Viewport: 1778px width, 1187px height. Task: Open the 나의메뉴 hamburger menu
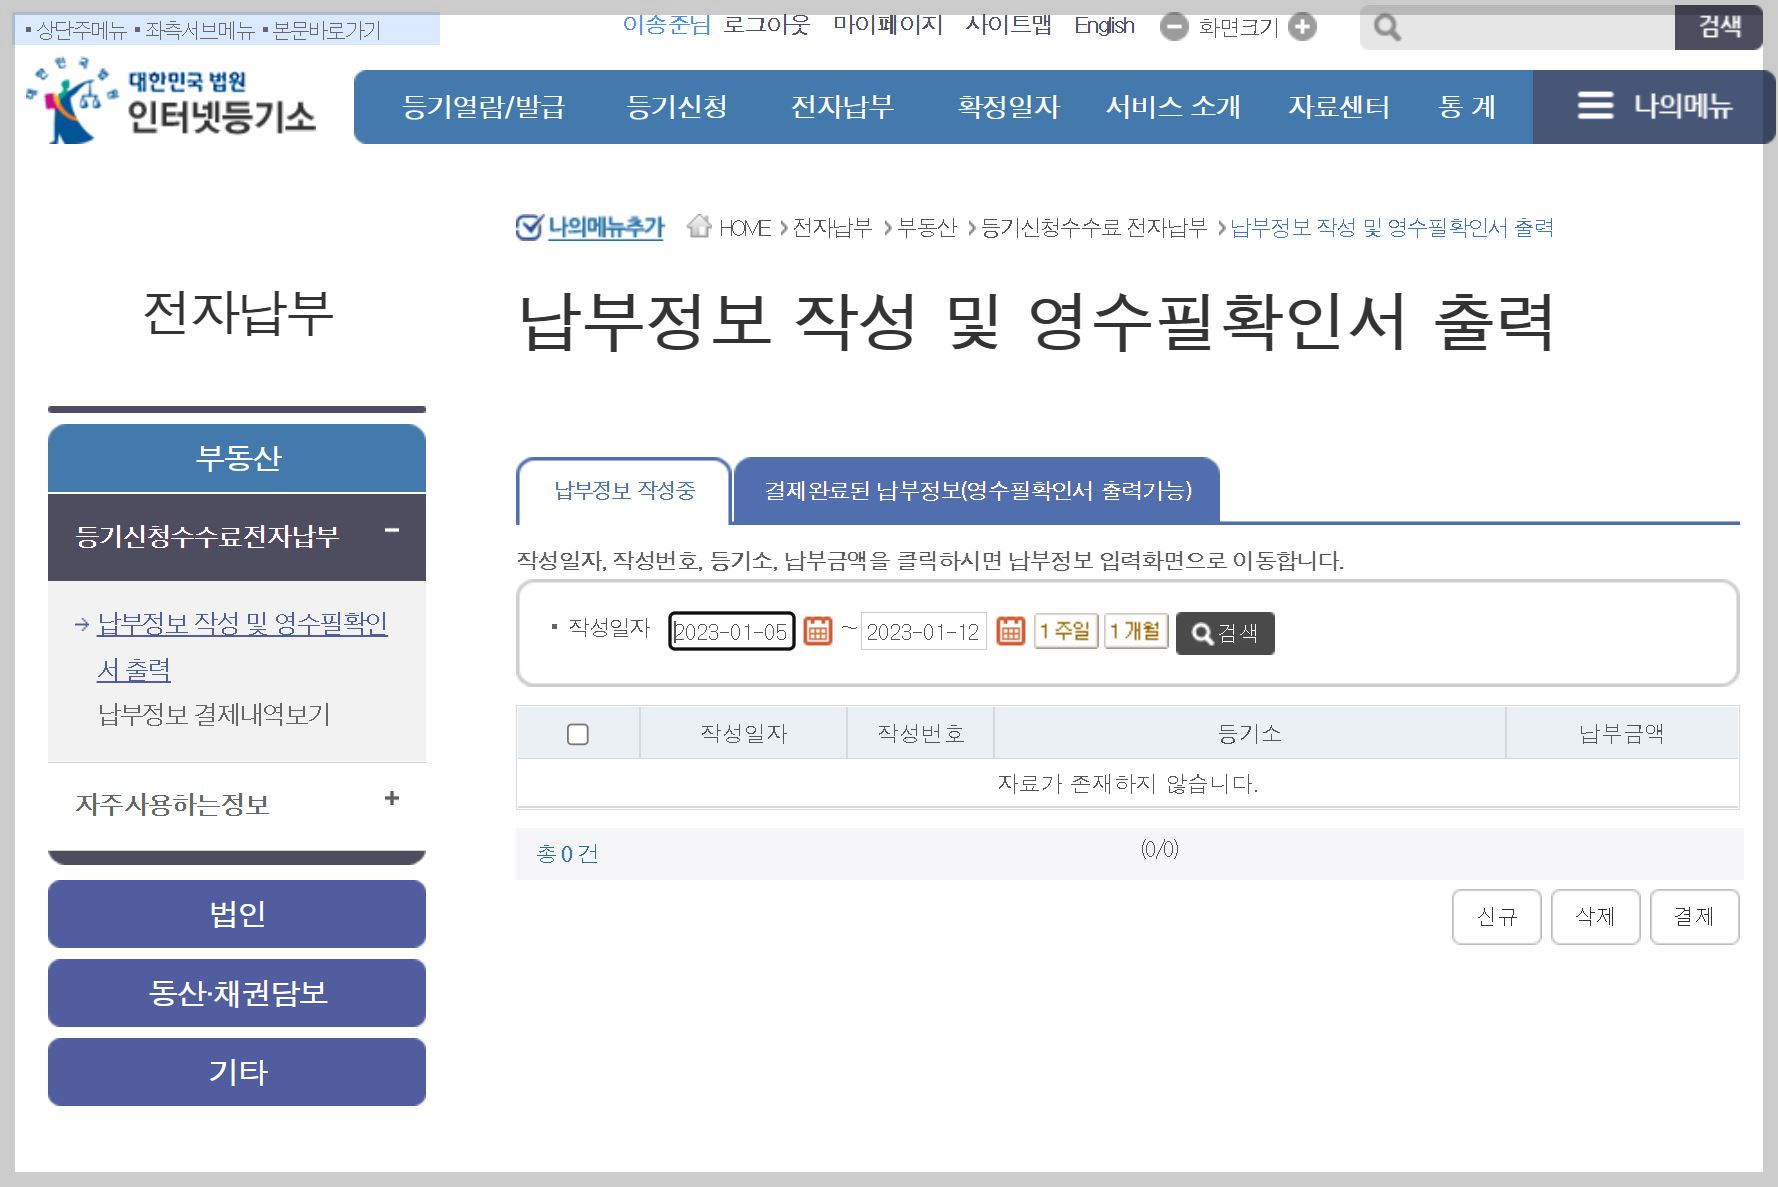[x=1654, y=106]
